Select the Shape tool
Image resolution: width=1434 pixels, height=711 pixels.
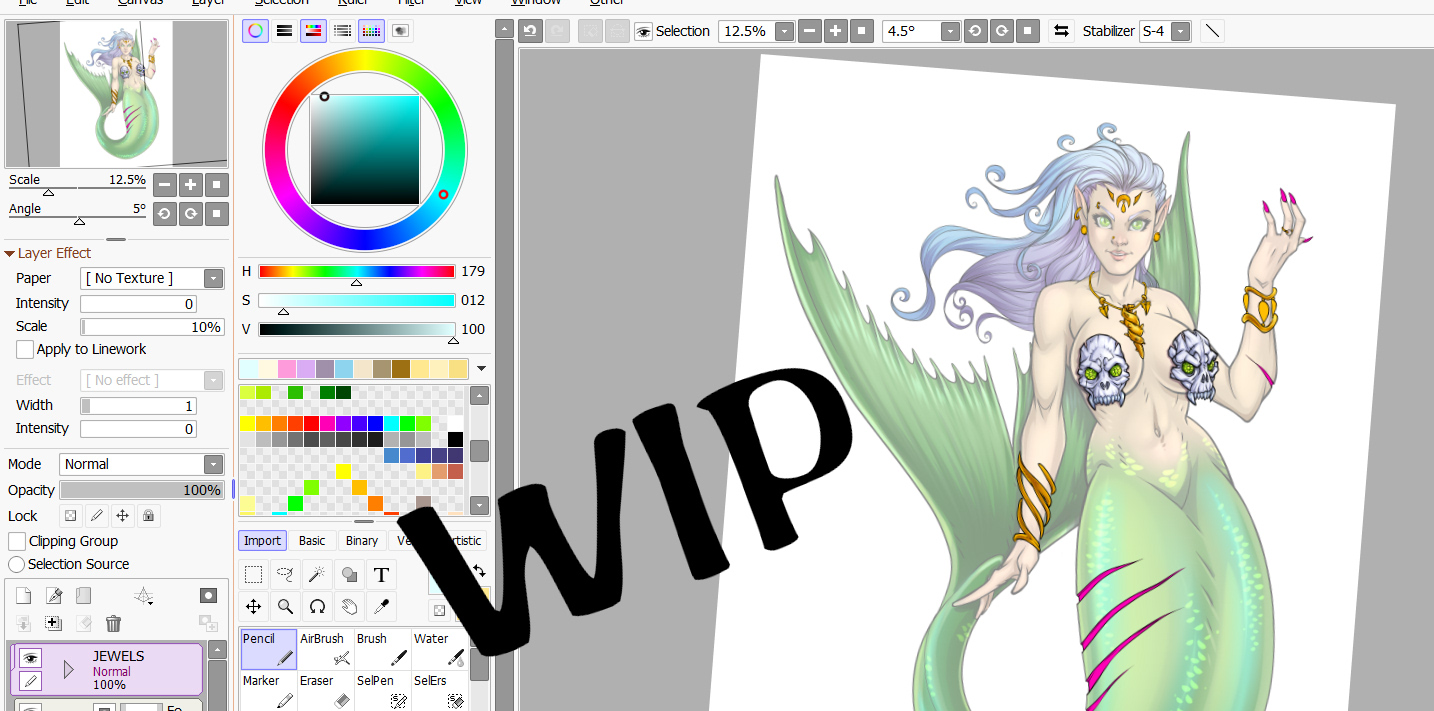pyautogui.click(x=349, y=574)
